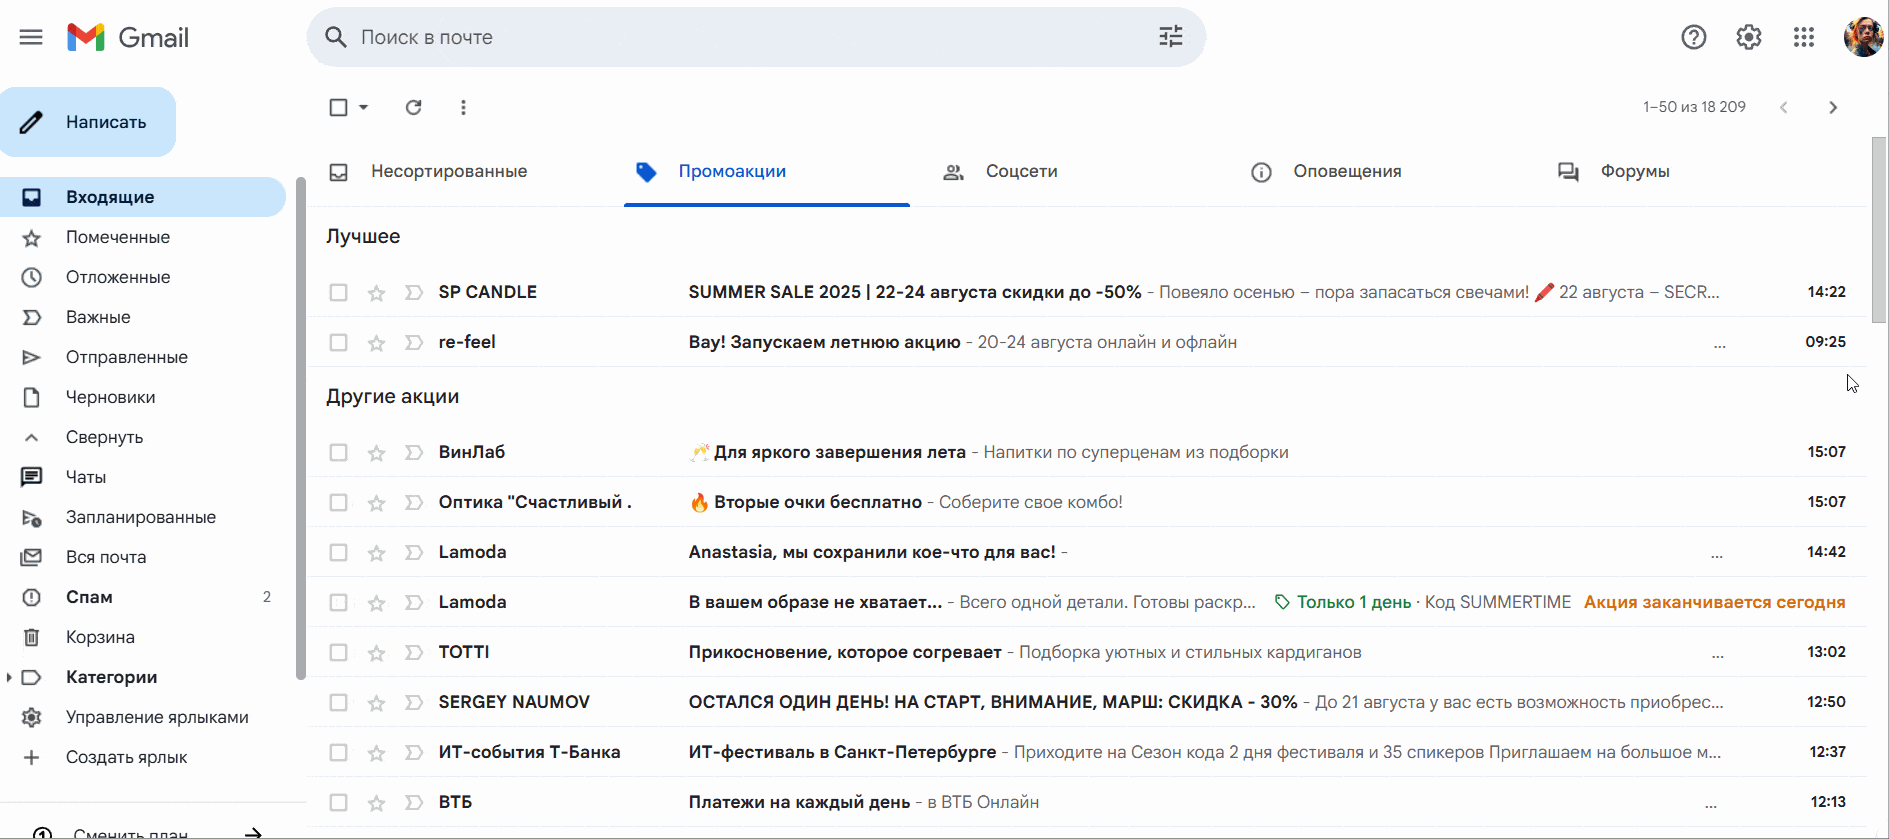Check the SERGEY NAUMOV email checkbox
This screenshot has width=1889, height=839.
point(339,703)
